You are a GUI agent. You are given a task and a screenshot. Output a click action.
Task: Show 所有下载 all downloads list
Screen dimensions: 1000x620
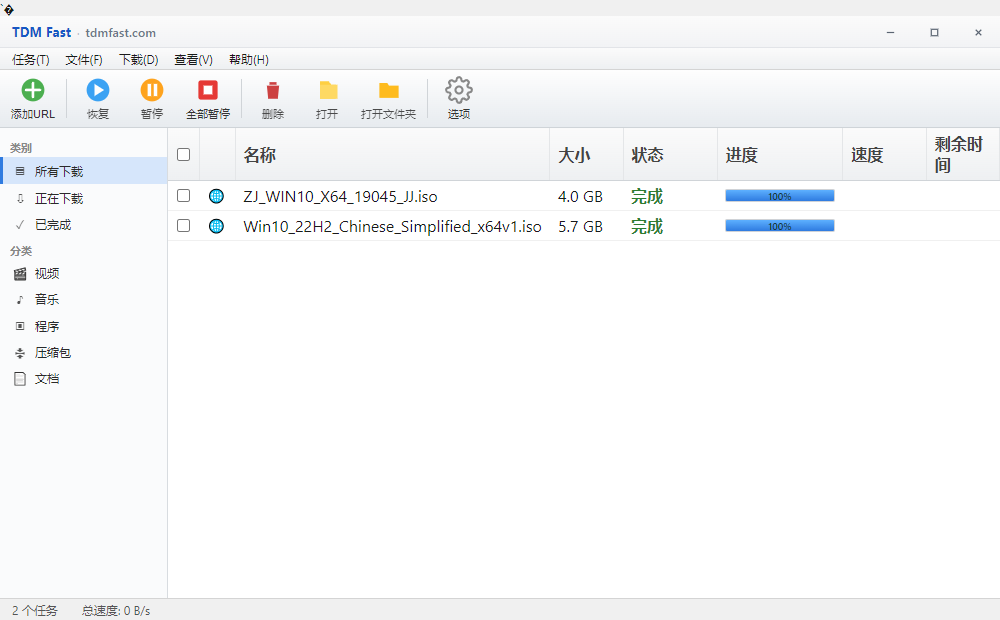(x=84, y=171)
